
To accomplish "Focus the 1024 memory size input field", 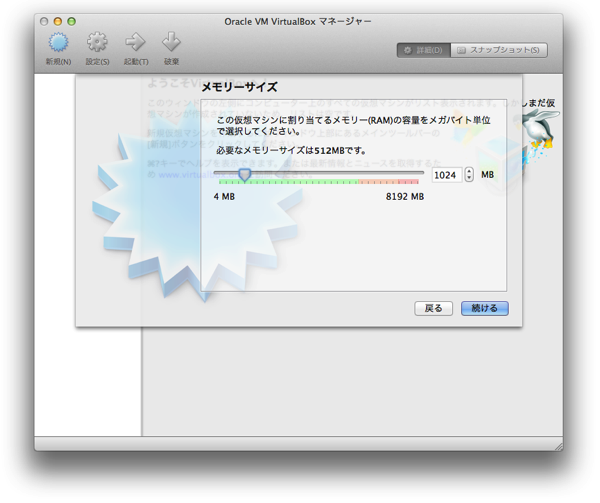I will (x=446, y=175).
